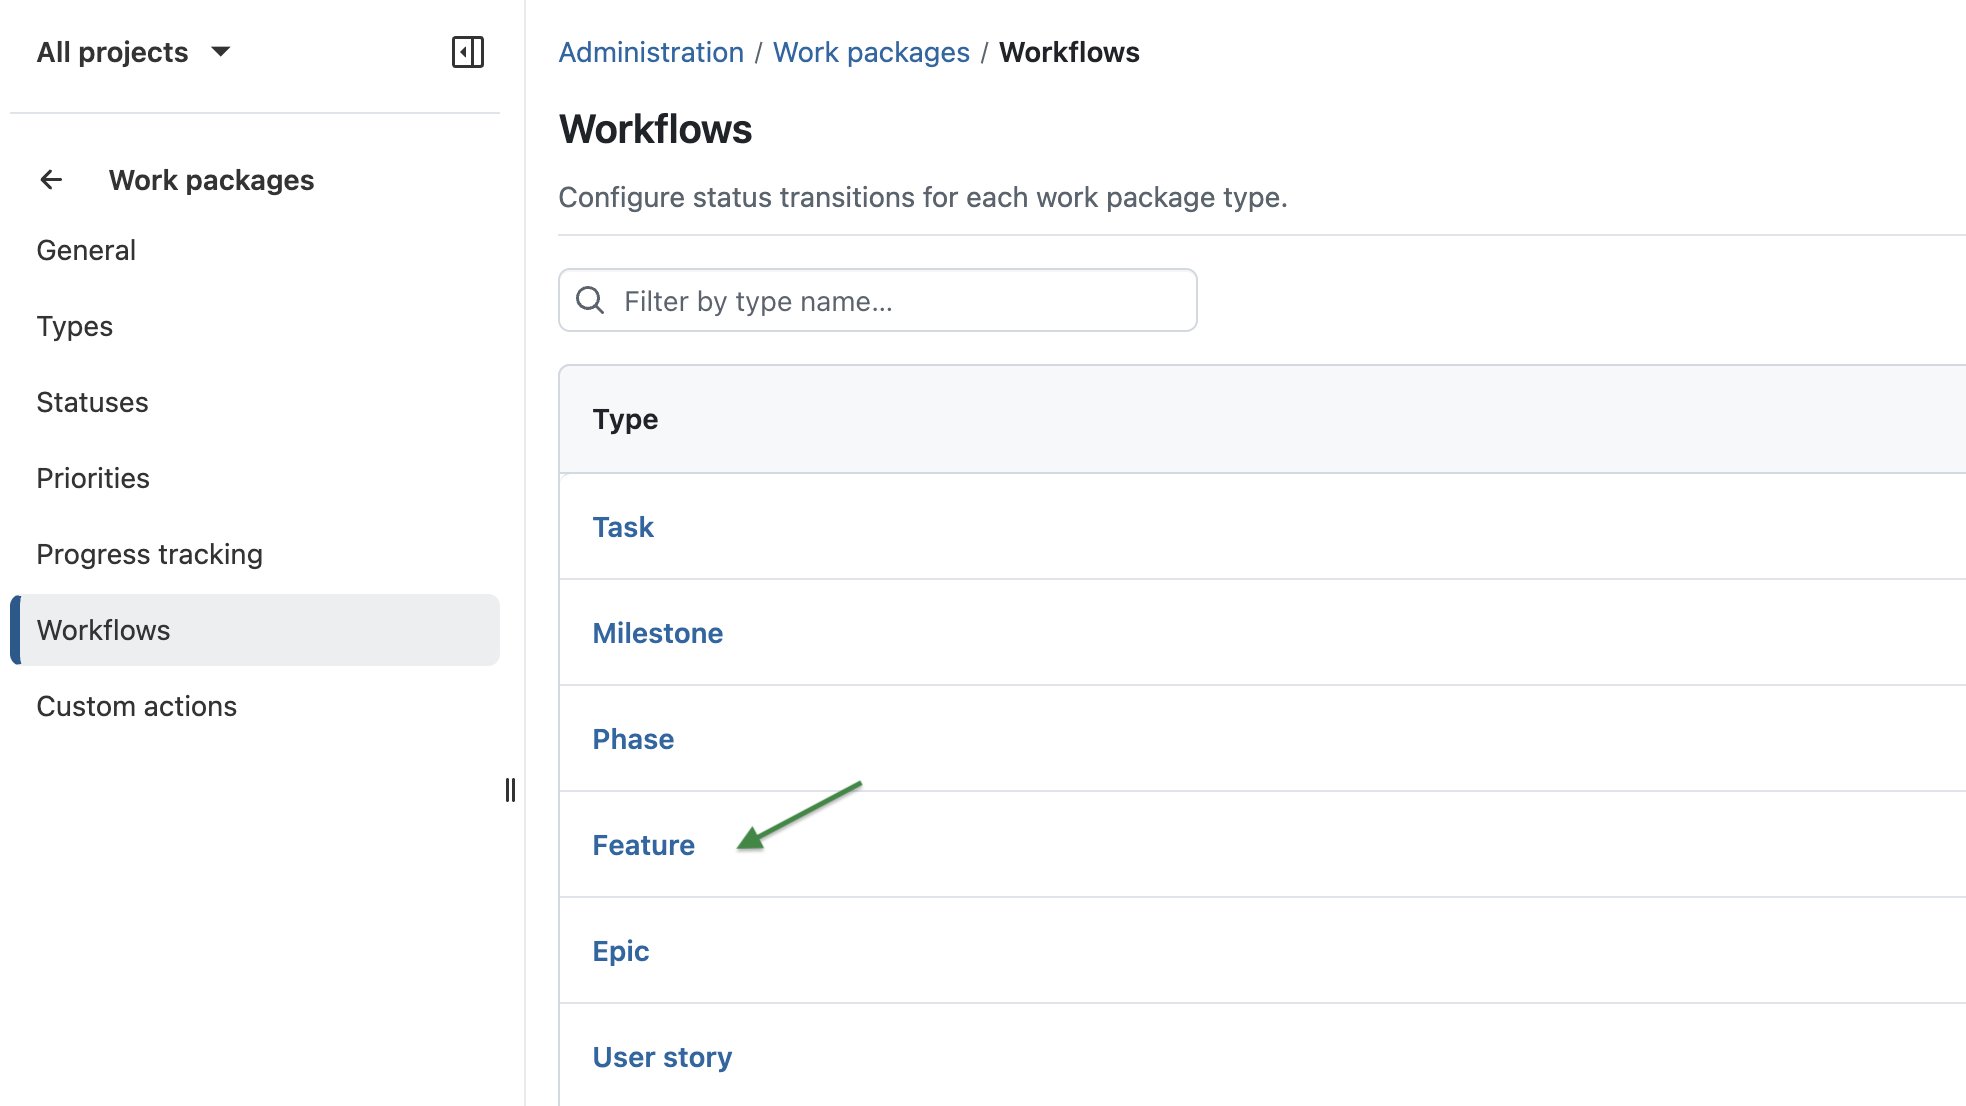The height and width of the screenshot is (1106, 1966).
Task: Open Priorities settings
Action: coord(93,478)
